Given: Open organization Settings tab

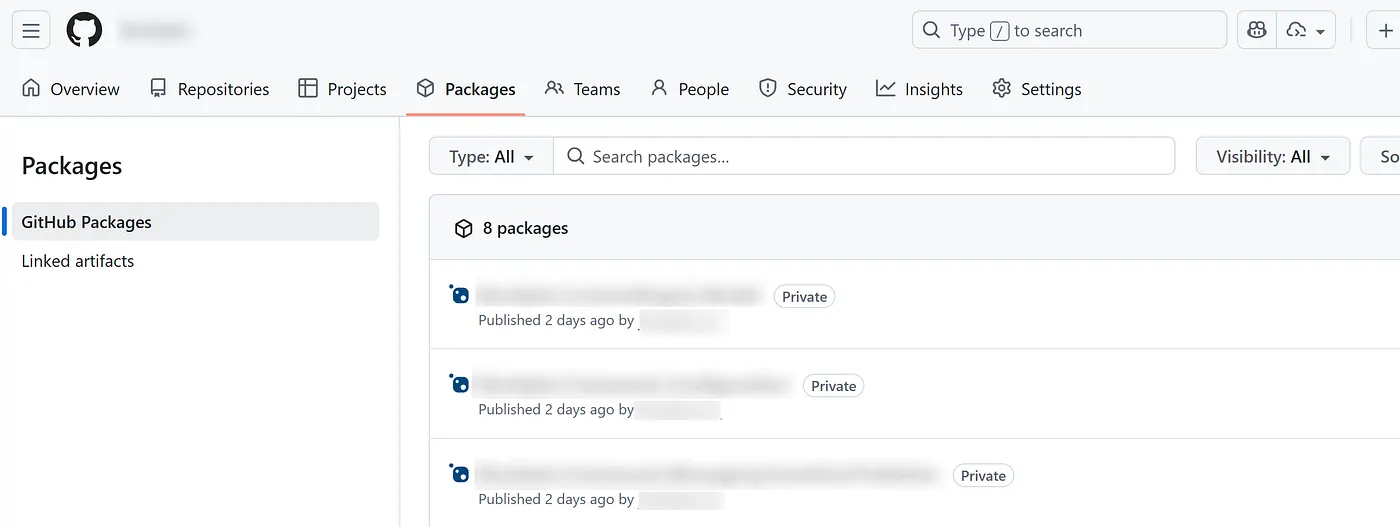Looking at the screenshot, I should point(1036,89).
